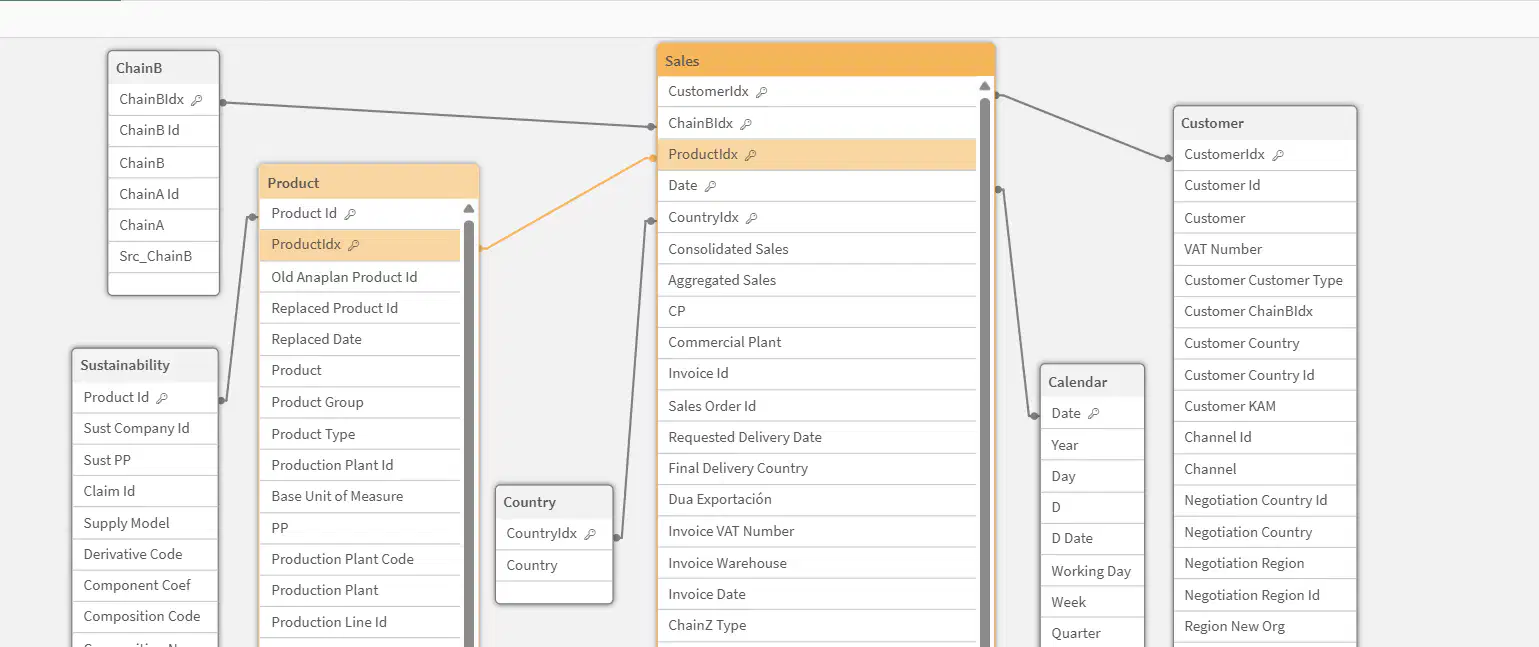Screen dimensions: 1539x647
Task: Select the Country table header
Action: pos(554,502)
